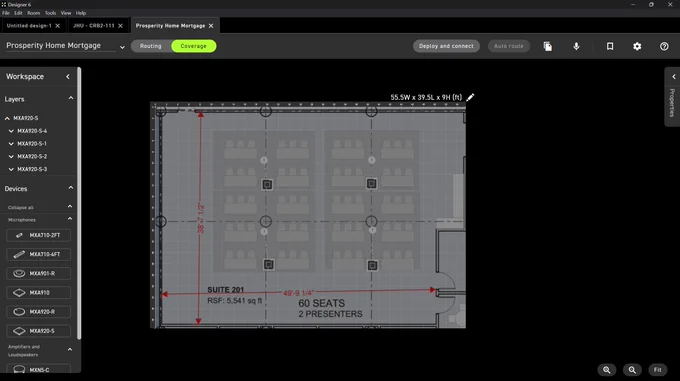Click the workspace panel vertical scrollbar
This screenshot has height=381, width=680.
pos(79,203)
